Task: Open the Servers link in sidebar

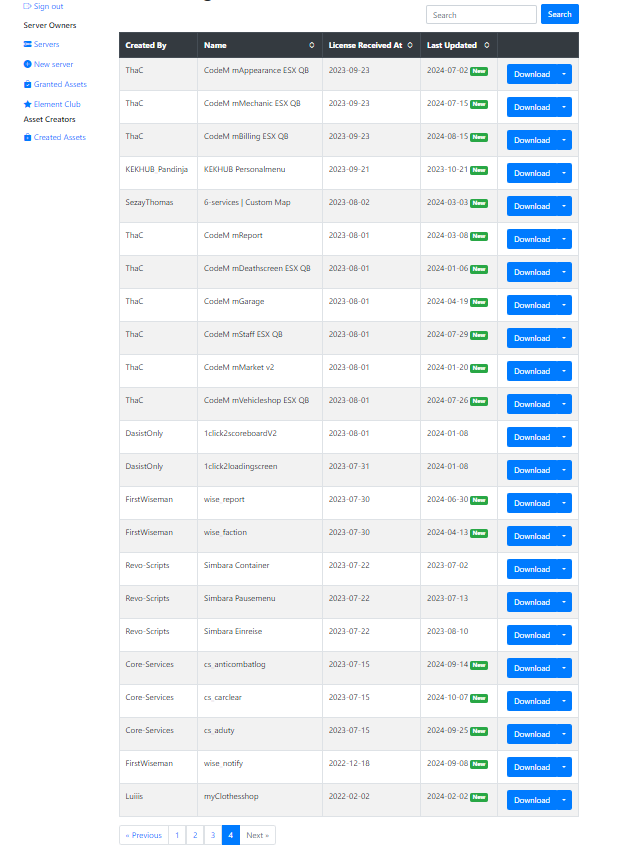Action: (46, 44)
